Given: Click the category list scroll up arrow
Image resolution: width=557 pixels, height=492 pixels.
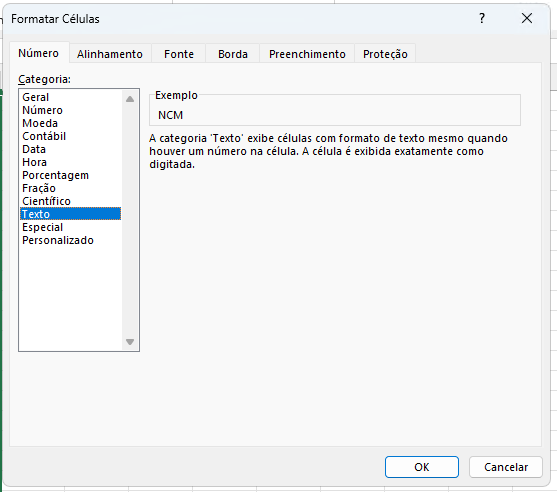Looking at the screenshot, I should coord(130,99).
